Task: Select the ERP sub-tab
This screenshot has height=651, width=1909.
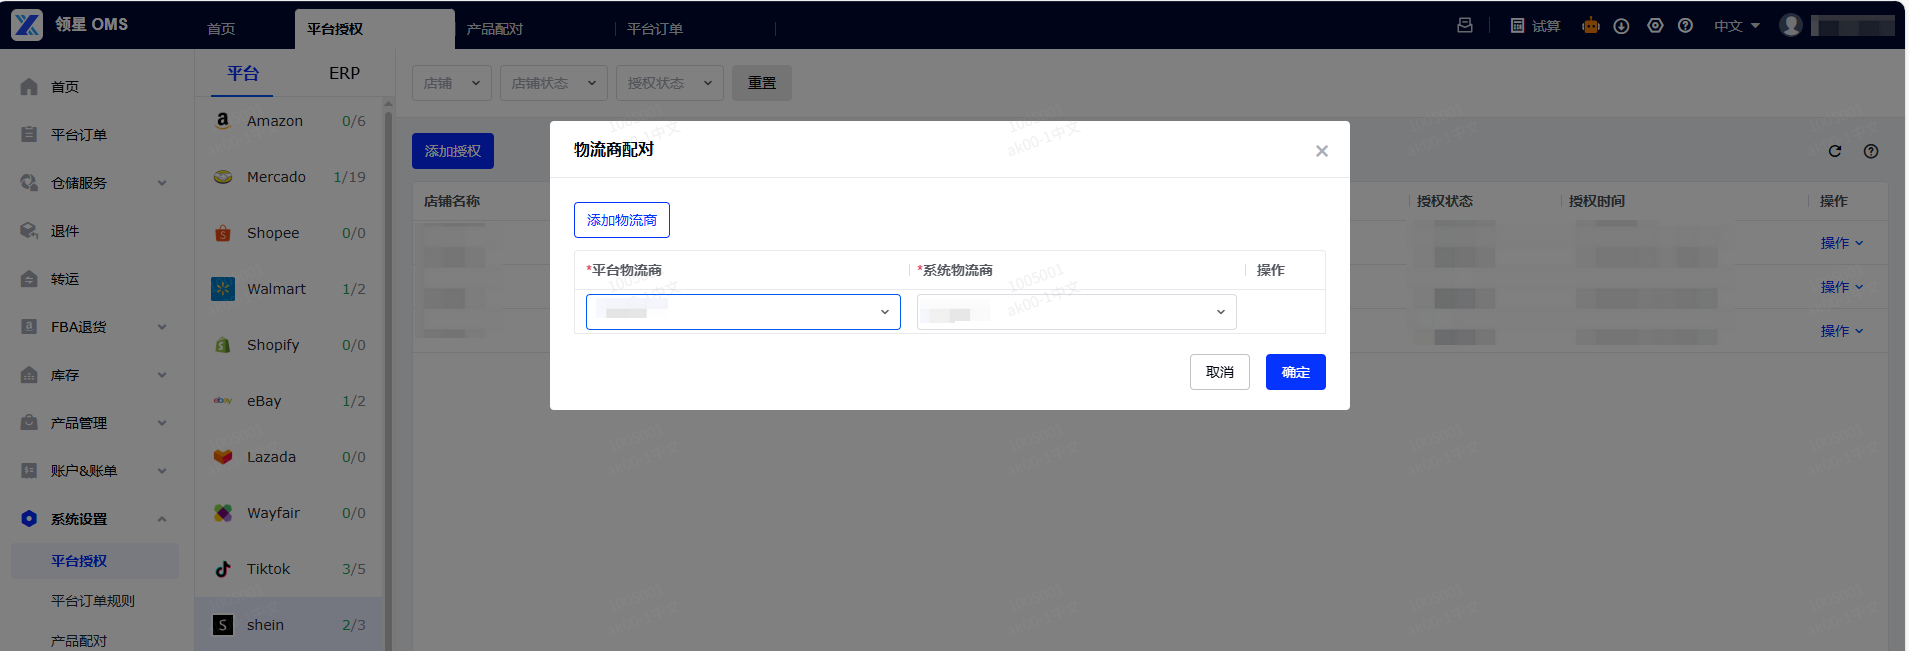Action: [x=345, y=73]
